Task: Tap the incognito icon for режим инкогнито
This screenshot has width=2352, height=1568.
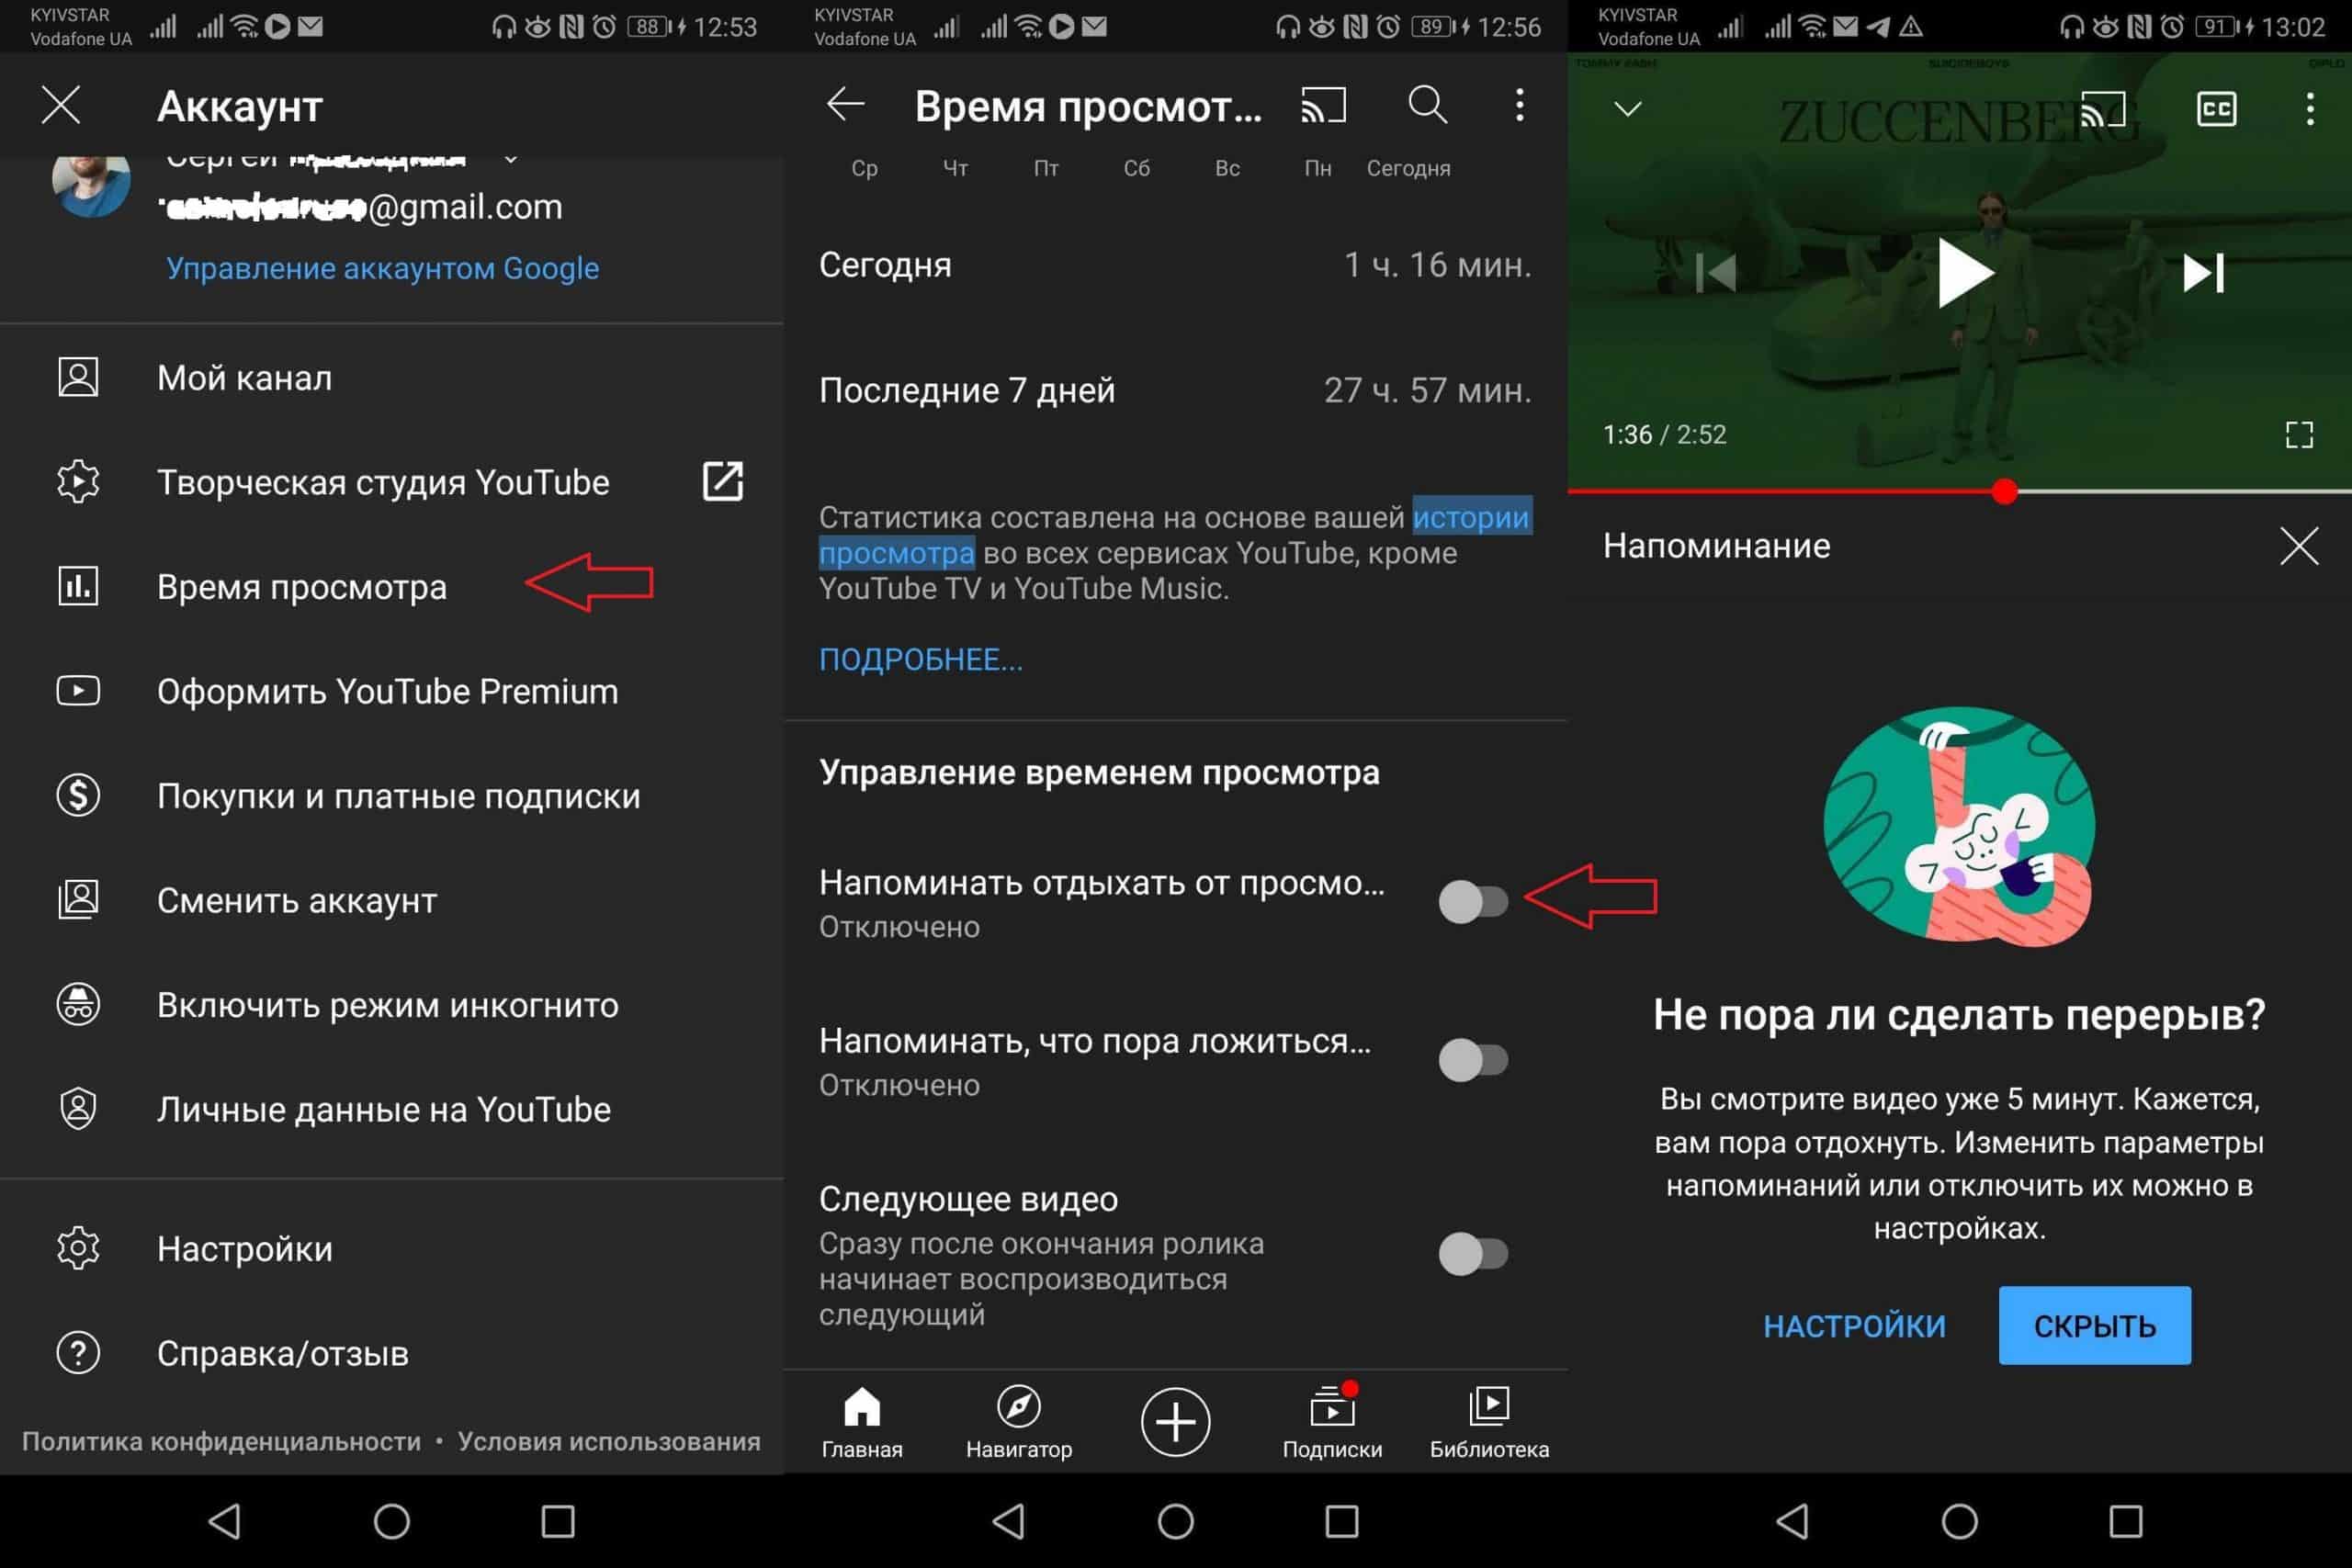Action: 78,1005
